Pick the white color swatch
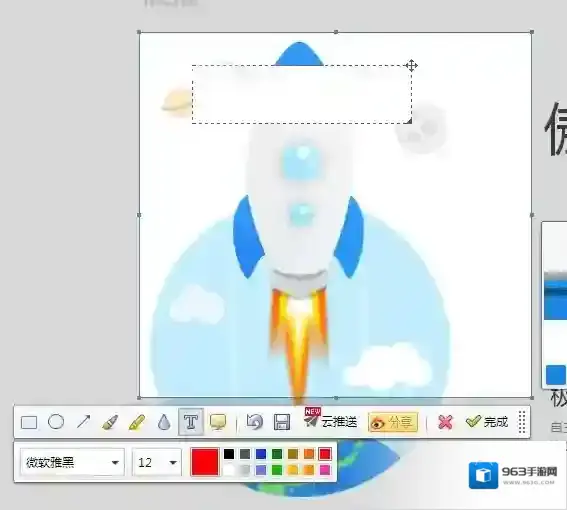 pos(229,470)
